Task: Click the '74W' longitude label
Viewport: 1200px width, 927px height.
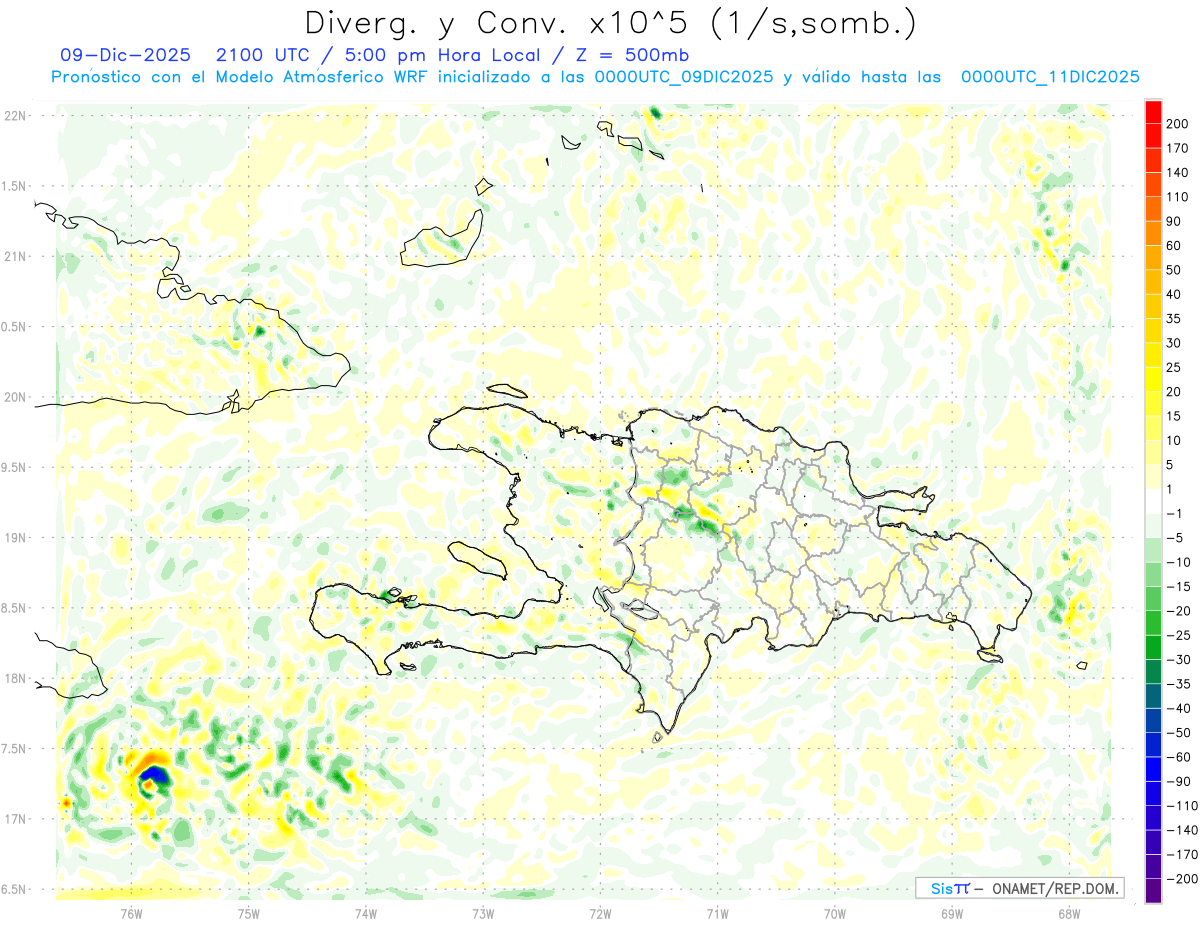Action: click(x=366, y=913)
